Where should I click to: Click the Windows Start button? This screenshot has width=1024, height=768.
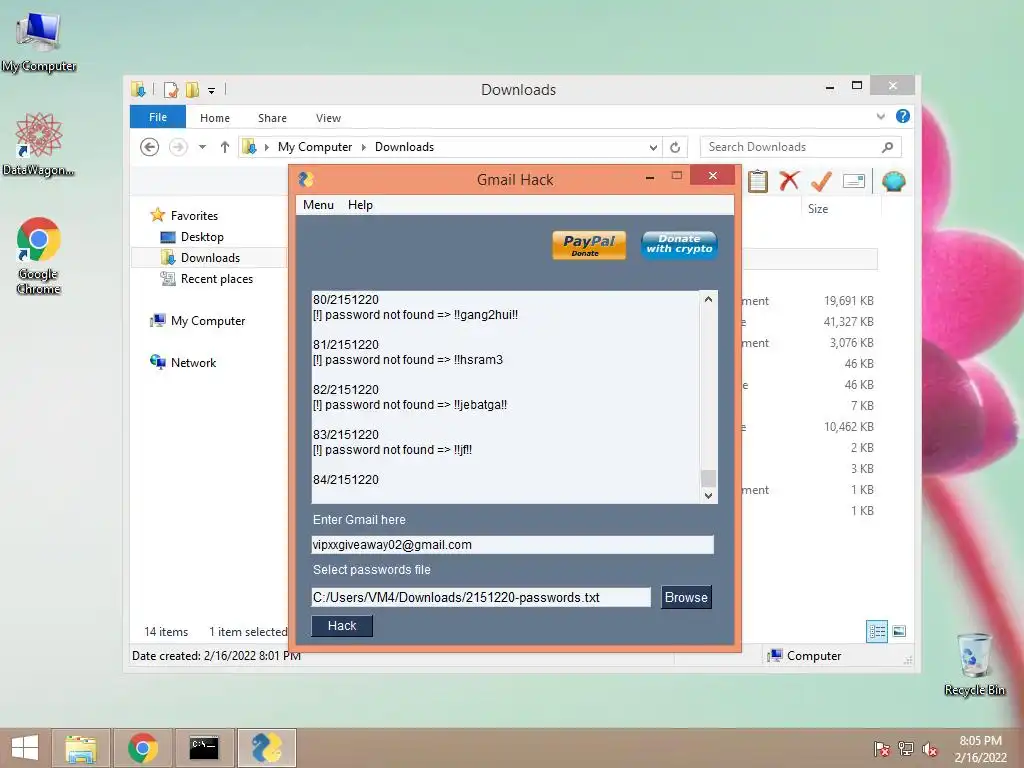coord(24,748)
